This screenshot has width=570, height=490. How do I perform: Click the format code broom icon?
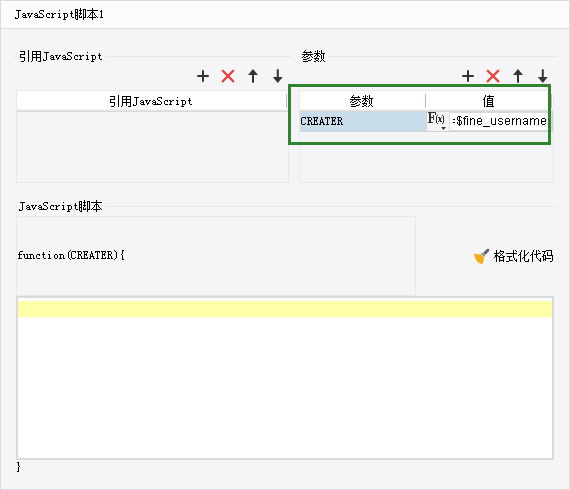[x=481, y=256]
